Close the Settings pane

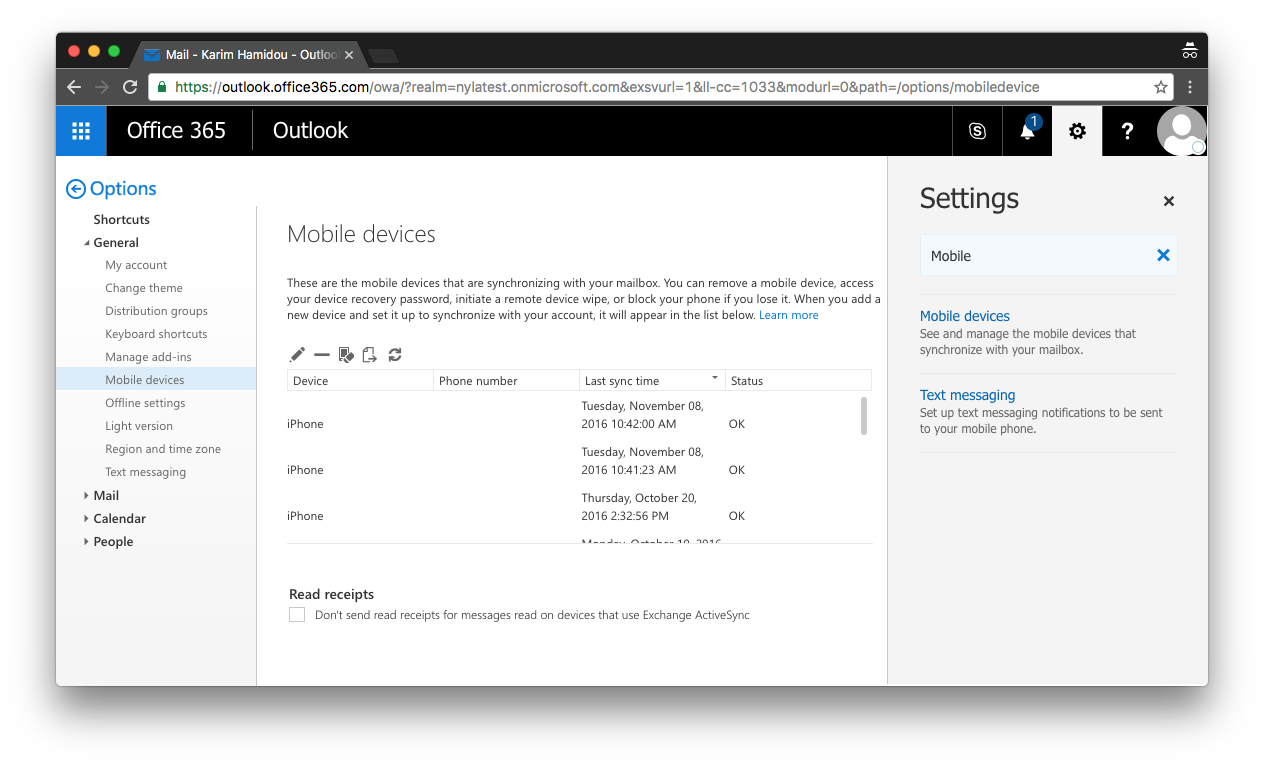(1168, 201)
